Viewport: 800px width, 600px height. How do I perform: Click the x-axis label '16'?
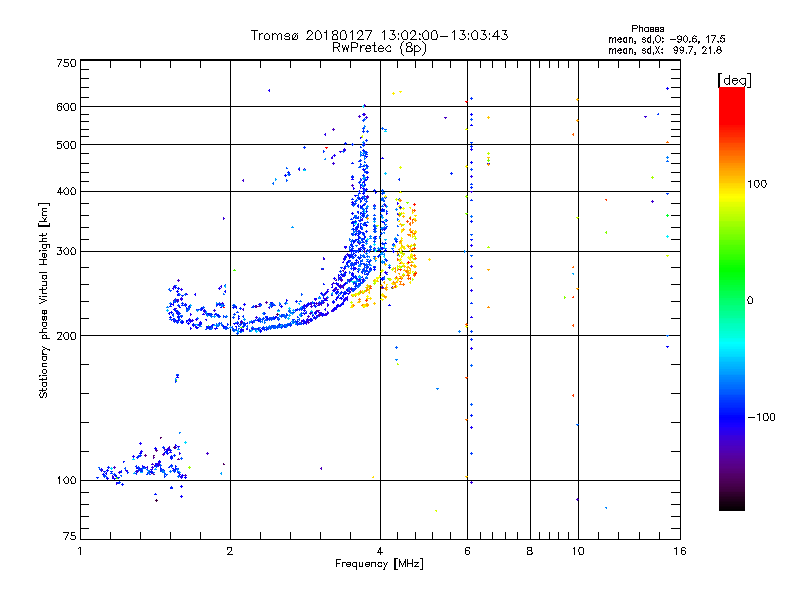(x=680, y=551)
